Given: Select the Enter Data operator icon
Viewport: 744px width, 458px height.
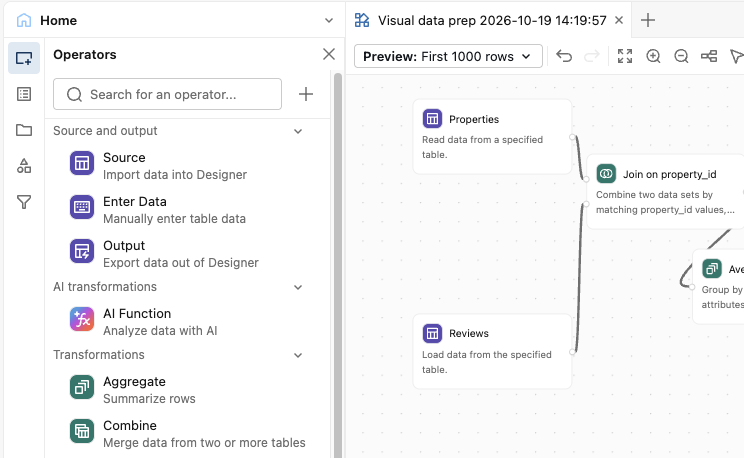Looking at the screenshot, I should [82, 207].
